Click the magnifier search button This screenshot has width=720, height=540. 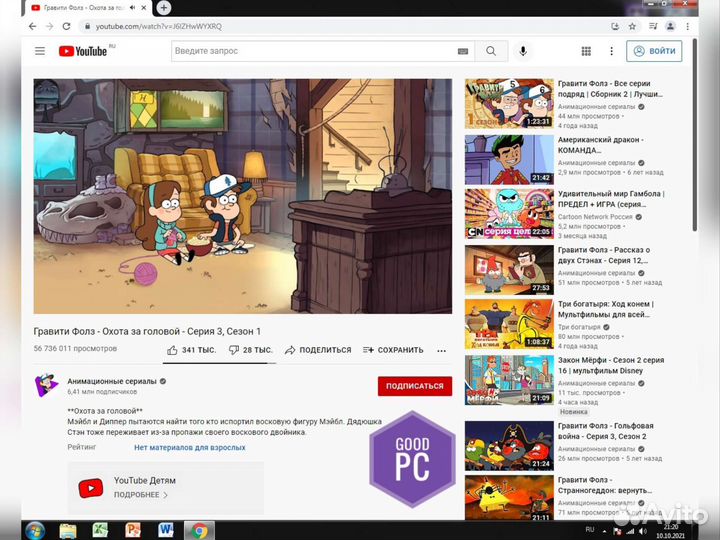coord(491,51)
